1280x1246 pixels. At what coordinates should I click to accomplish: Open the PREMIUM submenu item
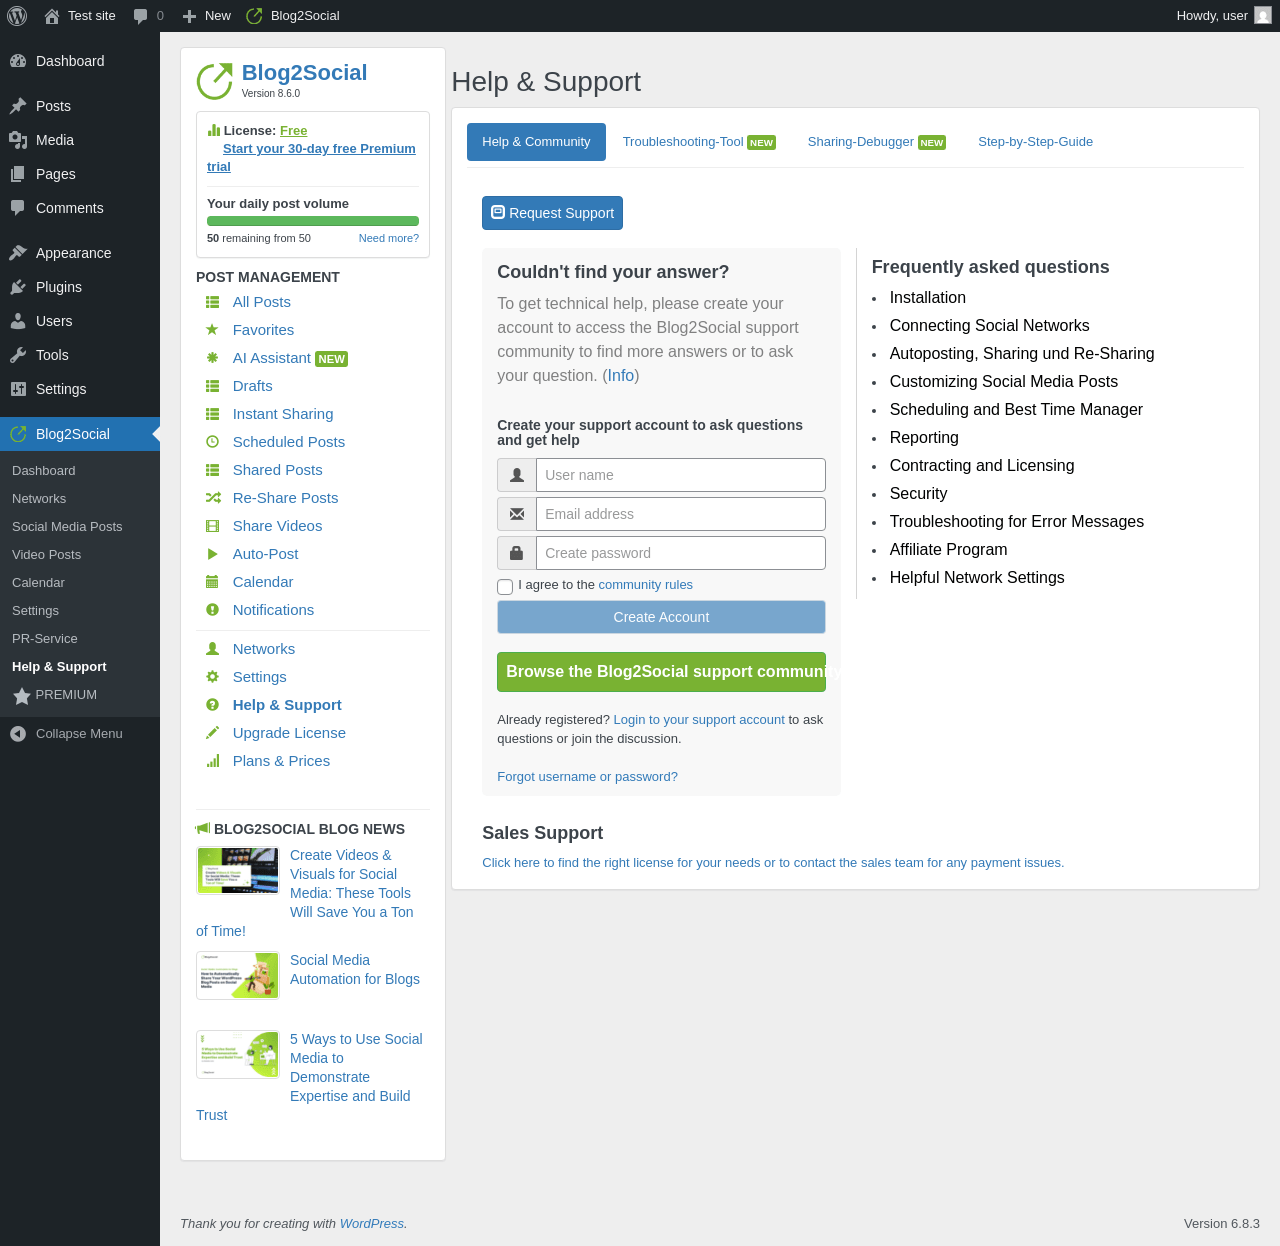[55, 695]
